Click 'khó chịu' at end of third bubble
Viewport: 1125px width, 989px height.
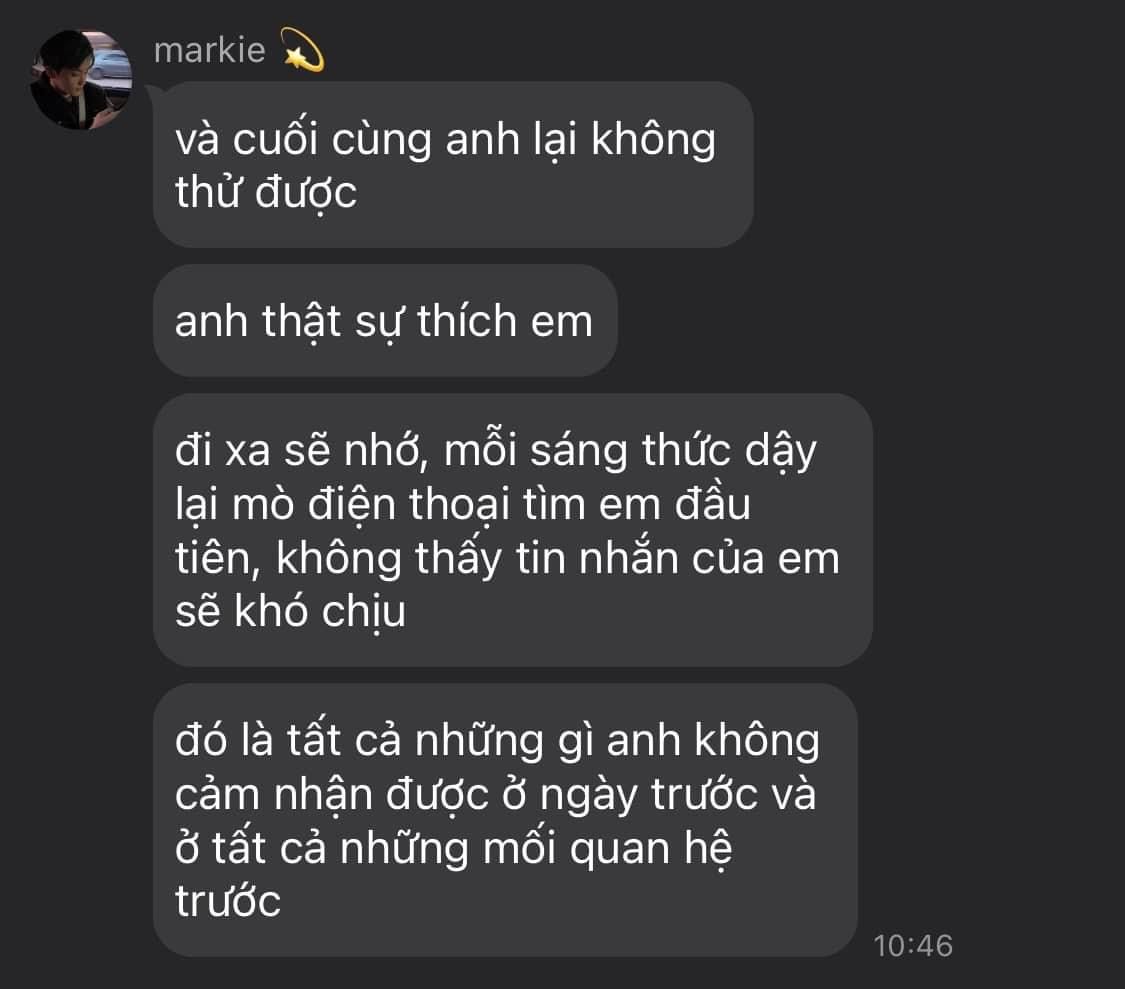coord(320,611)
